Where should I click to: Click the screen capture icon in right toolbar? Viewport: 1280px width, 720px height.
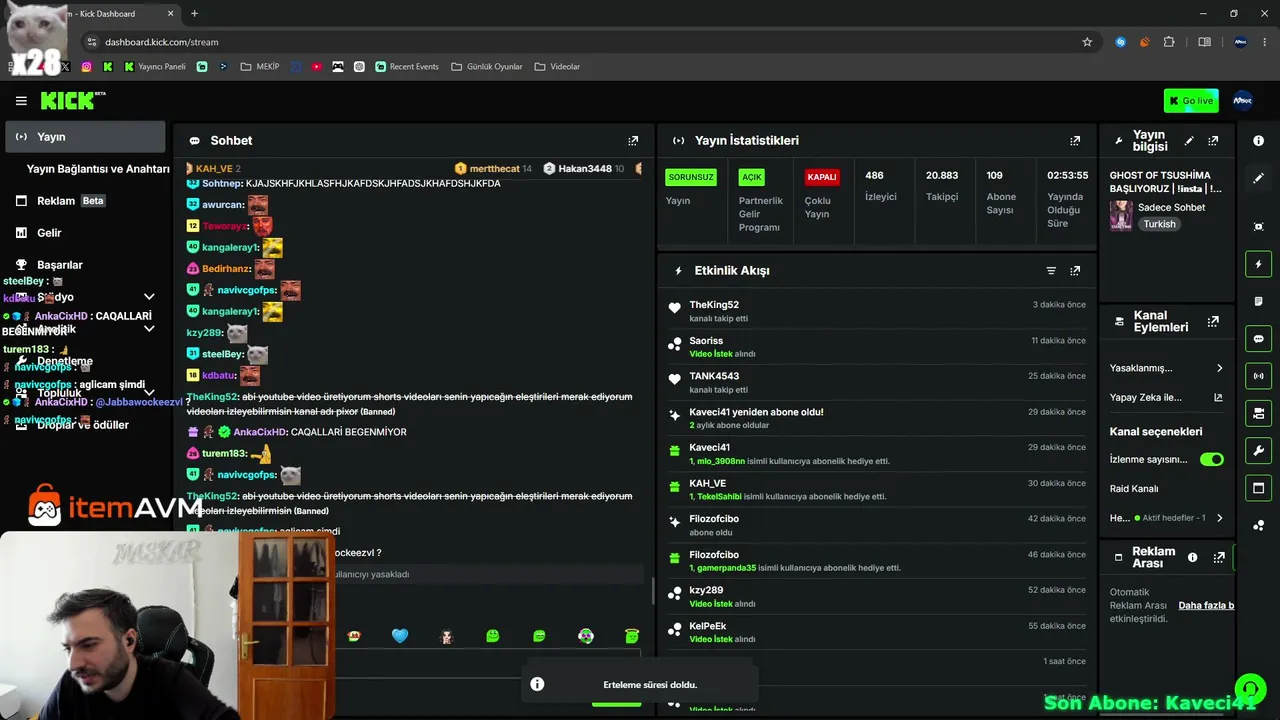(x=1259, y=227)
